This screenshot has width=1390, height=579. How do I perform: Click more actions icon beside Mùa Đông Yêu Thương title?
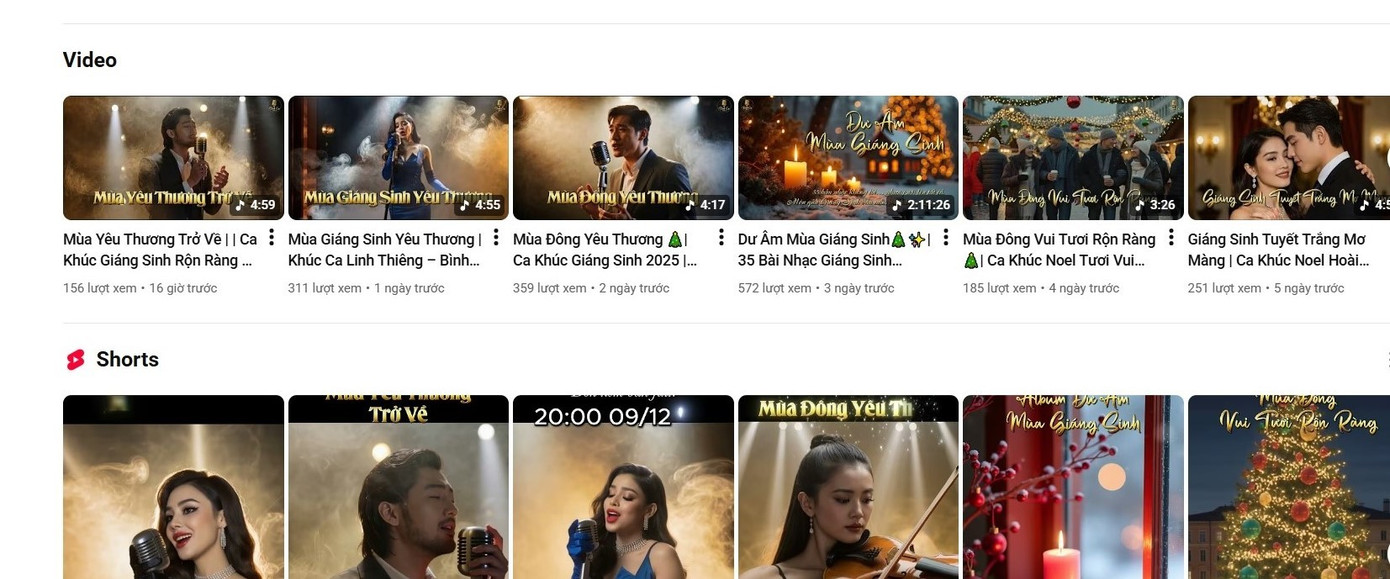click(x=721, y=238)
